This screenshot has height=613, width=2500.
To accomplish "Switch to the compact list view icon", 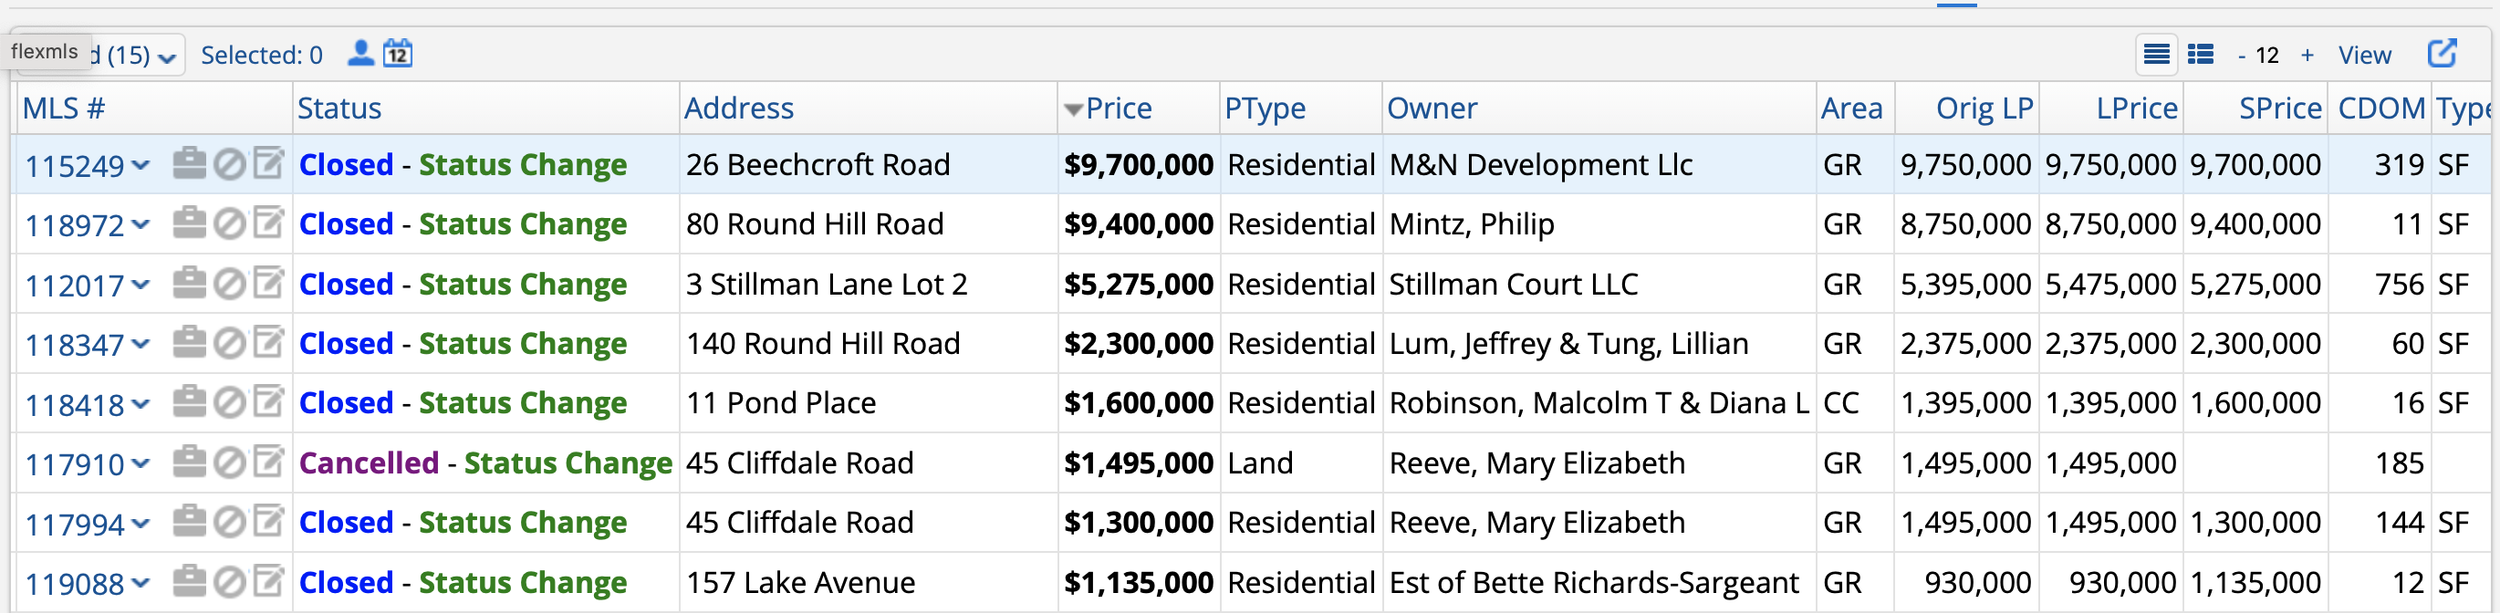I will (x=2157, y=54).
